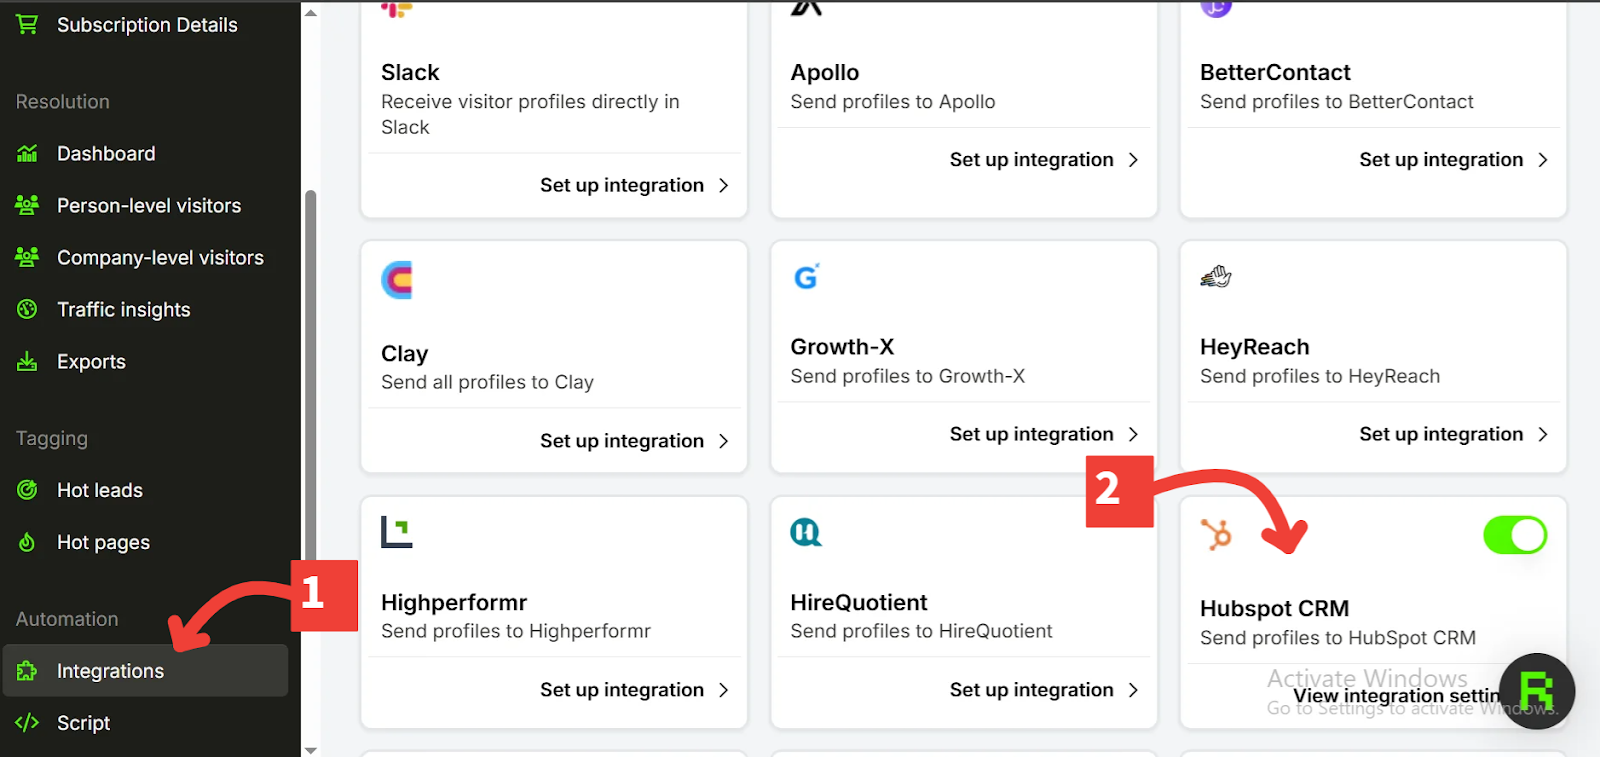Click the HeyReach logo icon
Viewport: 1600px width, 757px height.
(x=1216, y=276)
